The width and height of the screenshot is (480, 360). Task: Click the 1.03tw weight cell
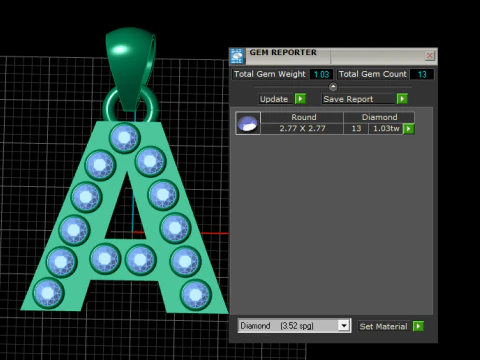coord(386,129)
